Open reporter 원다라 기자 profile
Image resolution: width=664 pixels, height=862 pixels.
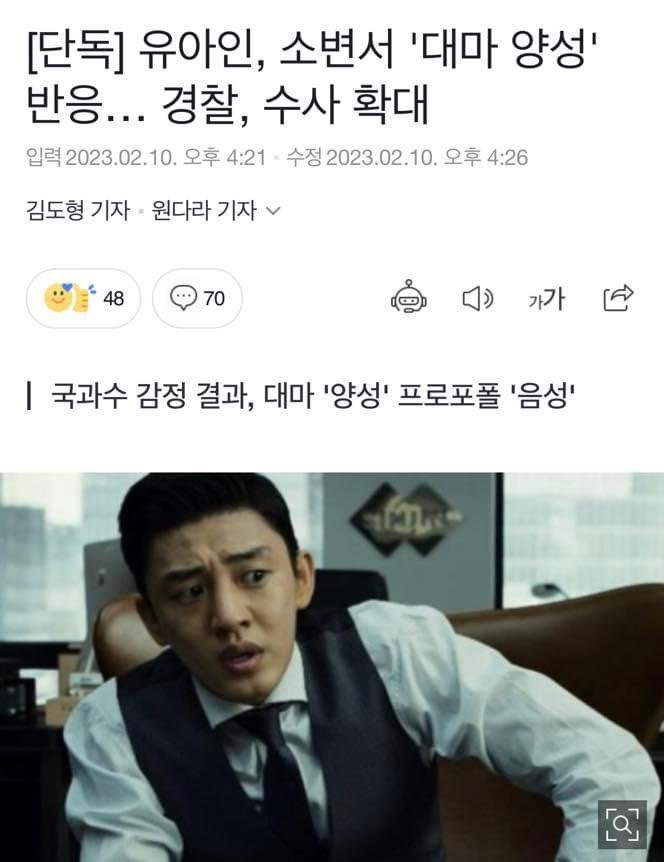tap(204, 211)
